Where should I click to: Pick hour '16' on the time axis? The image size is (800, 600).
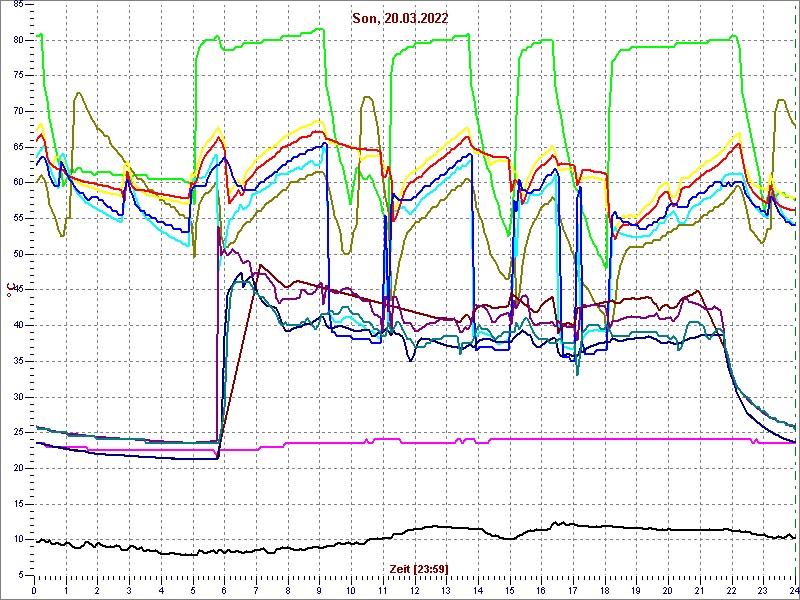tap(541, 589)
